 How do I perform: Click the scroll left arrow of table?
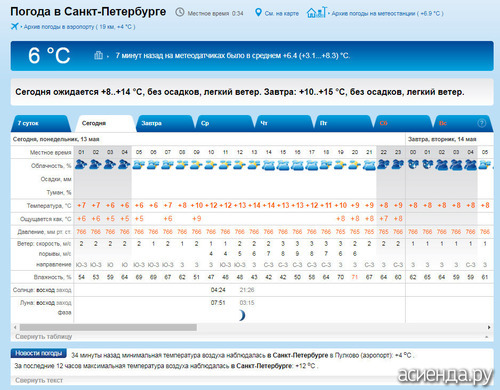(x=15, y=327)
